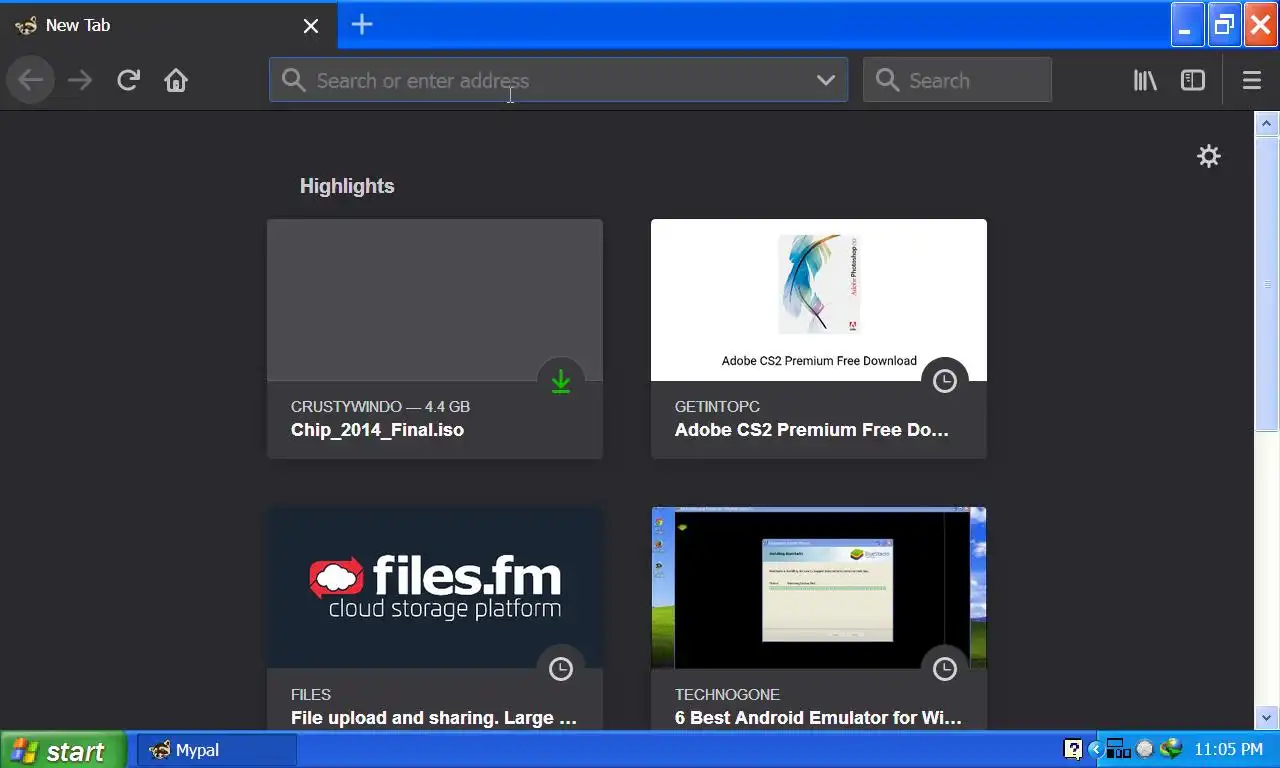Open the Android emulator article thumbnail
The width and height of the screenshot is (1280, 768).
pos(819,588)
